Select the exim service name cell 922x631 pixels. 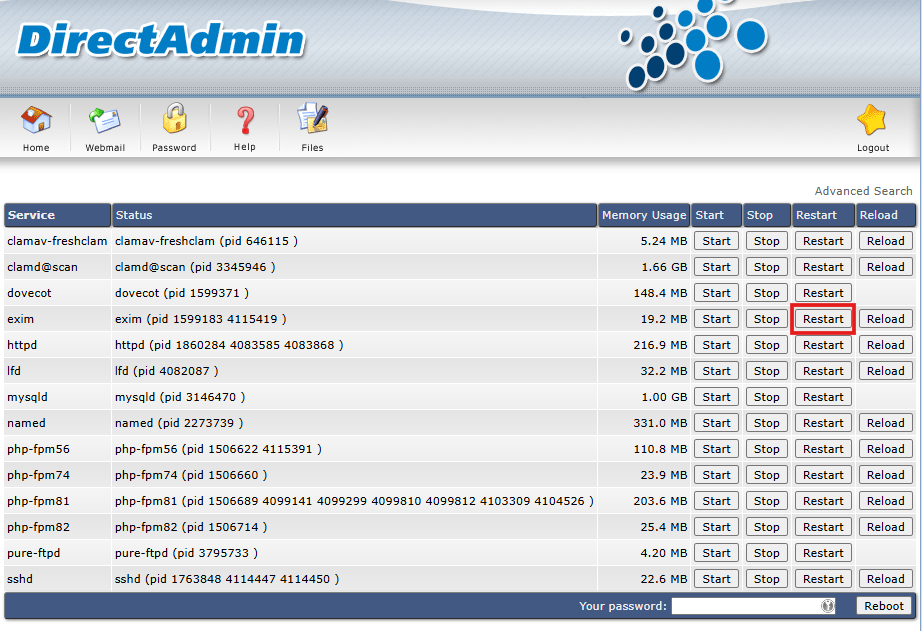coord(58,319)
